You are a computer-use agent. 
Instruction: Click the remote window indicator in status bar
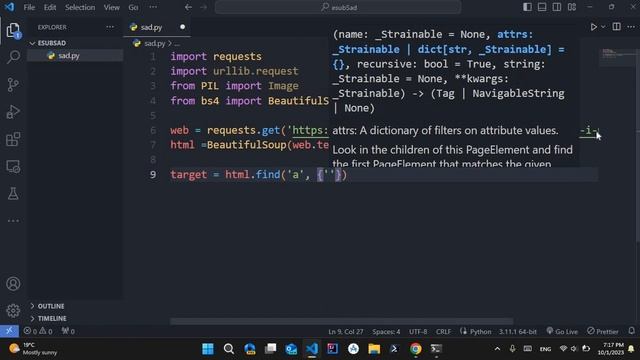9,331
